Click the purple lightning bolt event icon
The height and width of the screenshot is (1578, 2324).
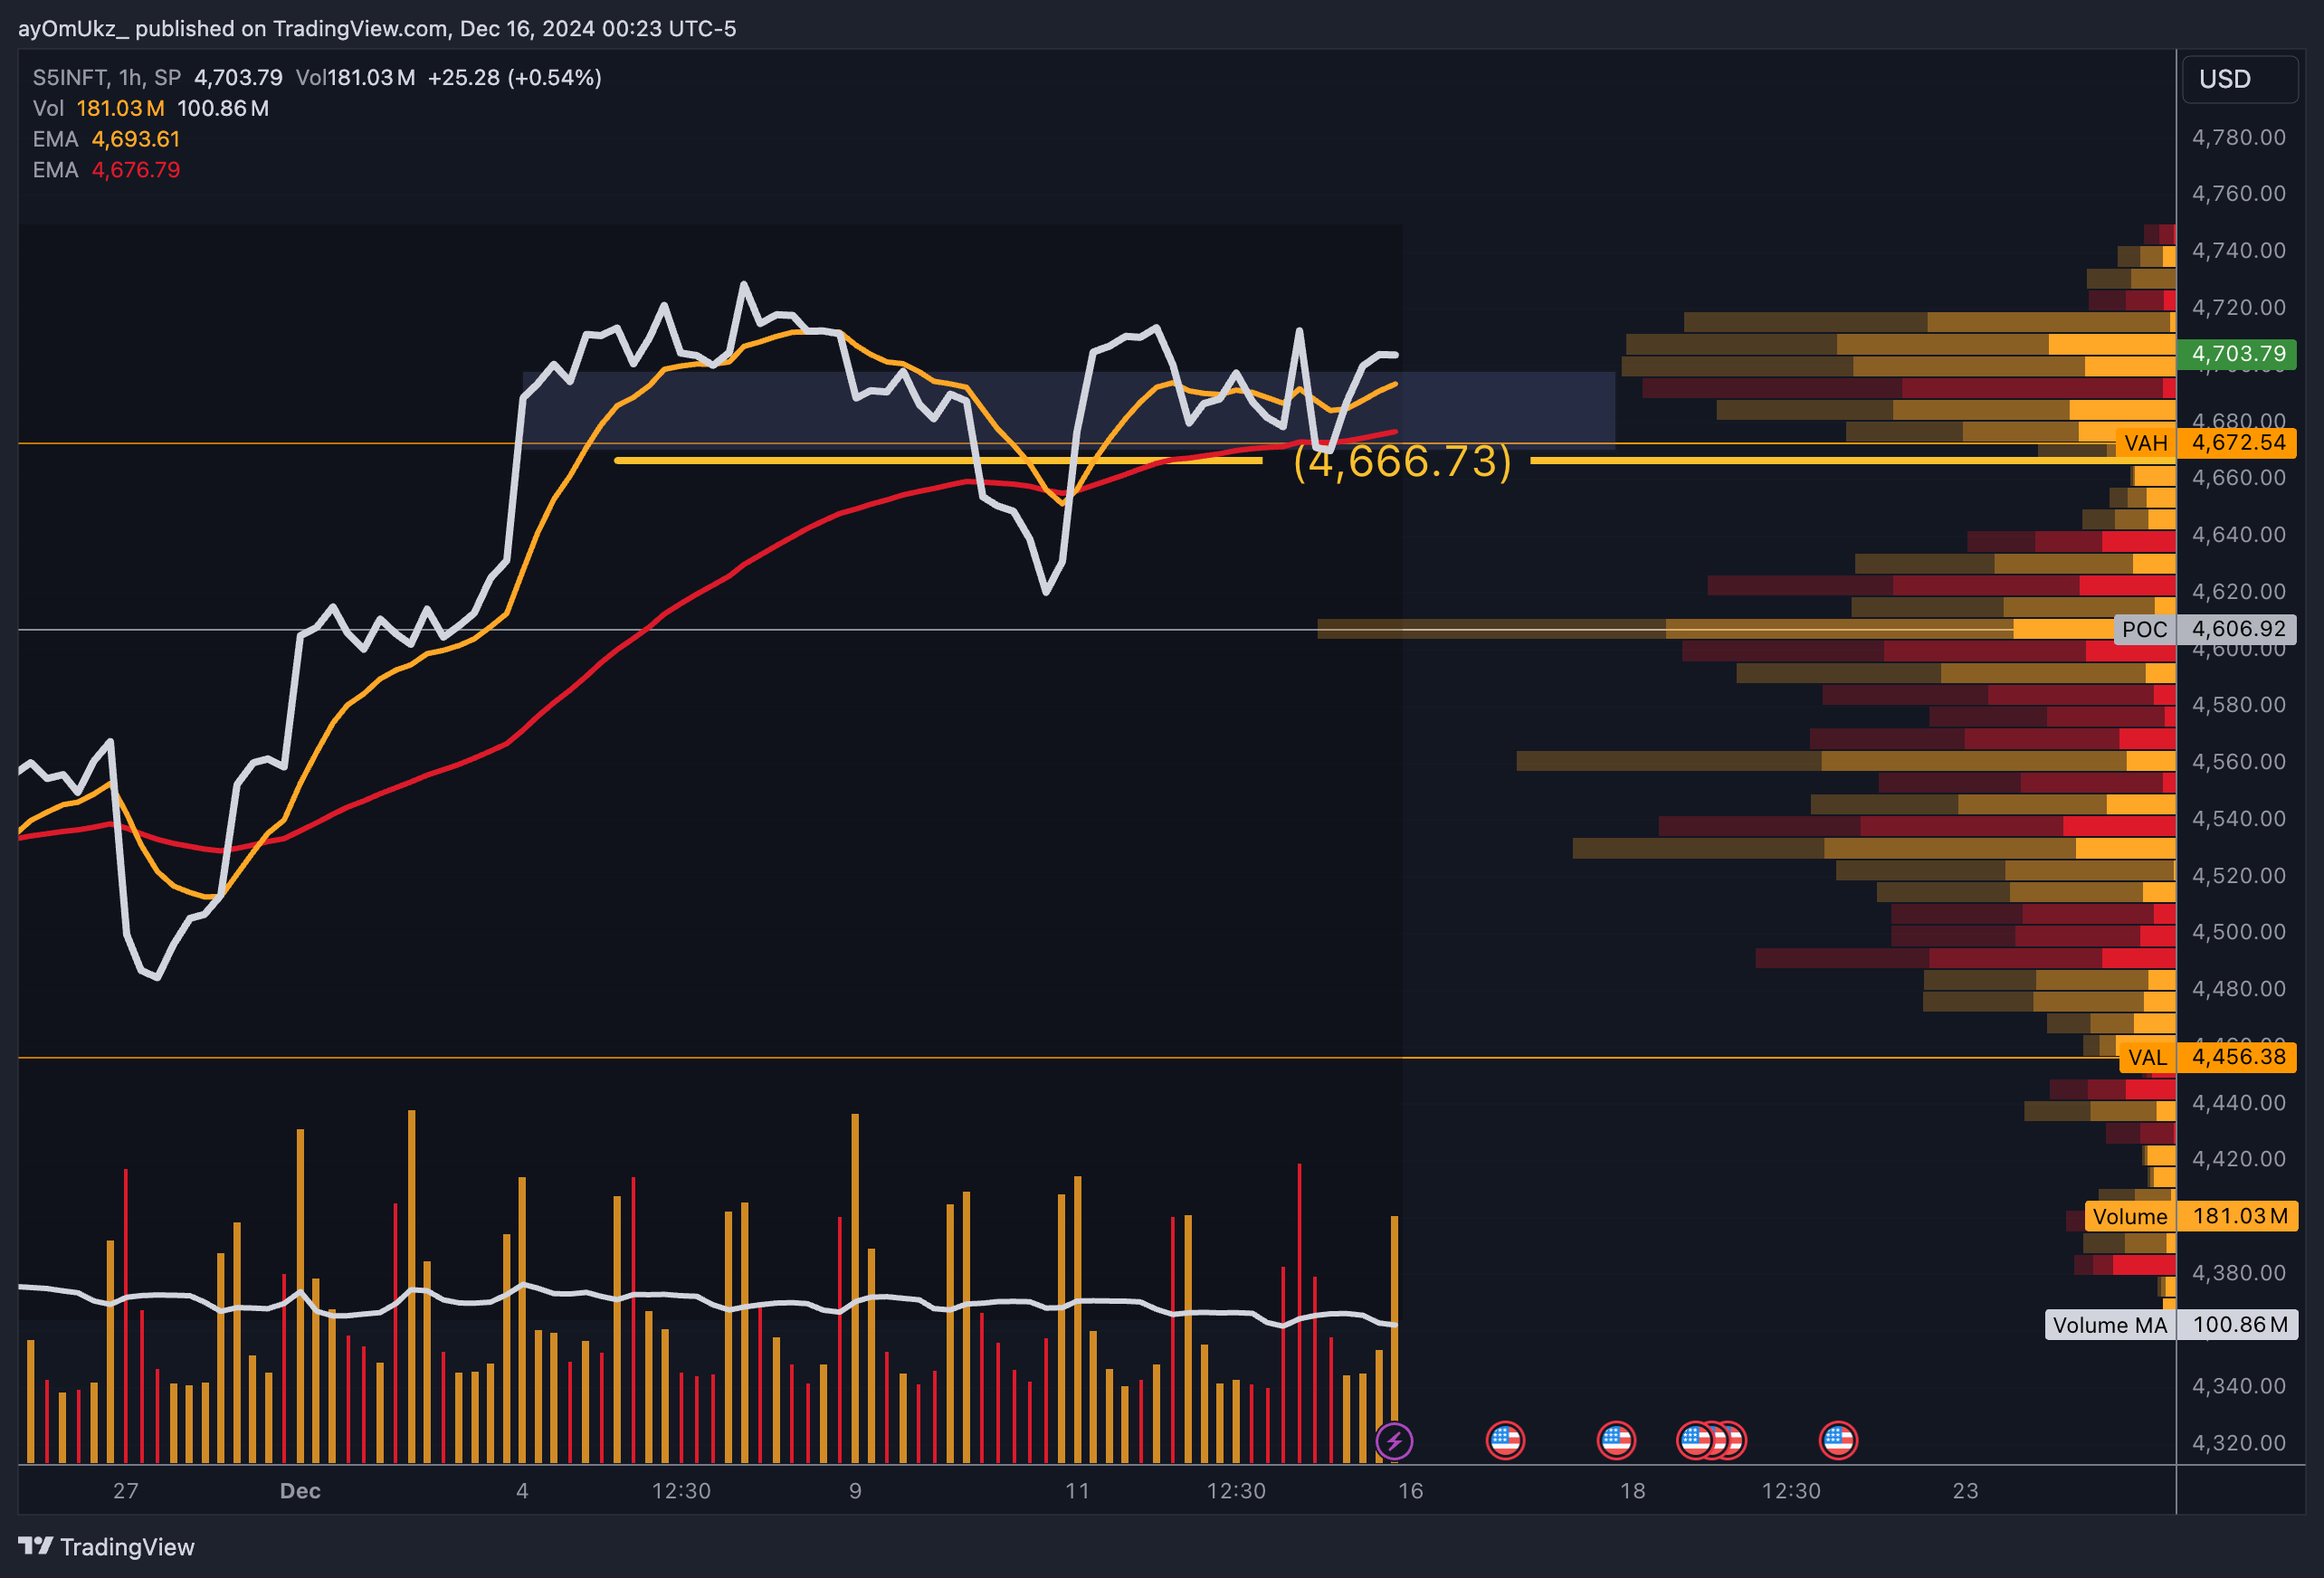[x=1394, y=1441]
